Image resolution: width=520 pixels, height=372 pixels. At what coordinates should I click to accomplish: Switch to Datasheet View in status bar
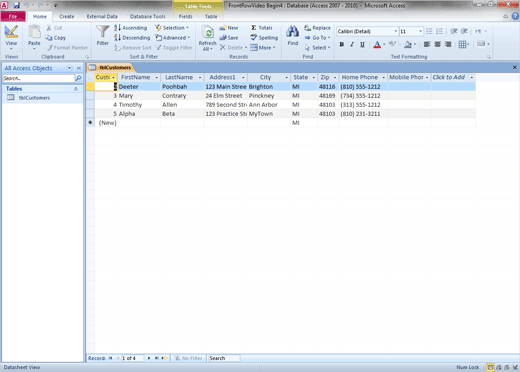pos(490,367)
